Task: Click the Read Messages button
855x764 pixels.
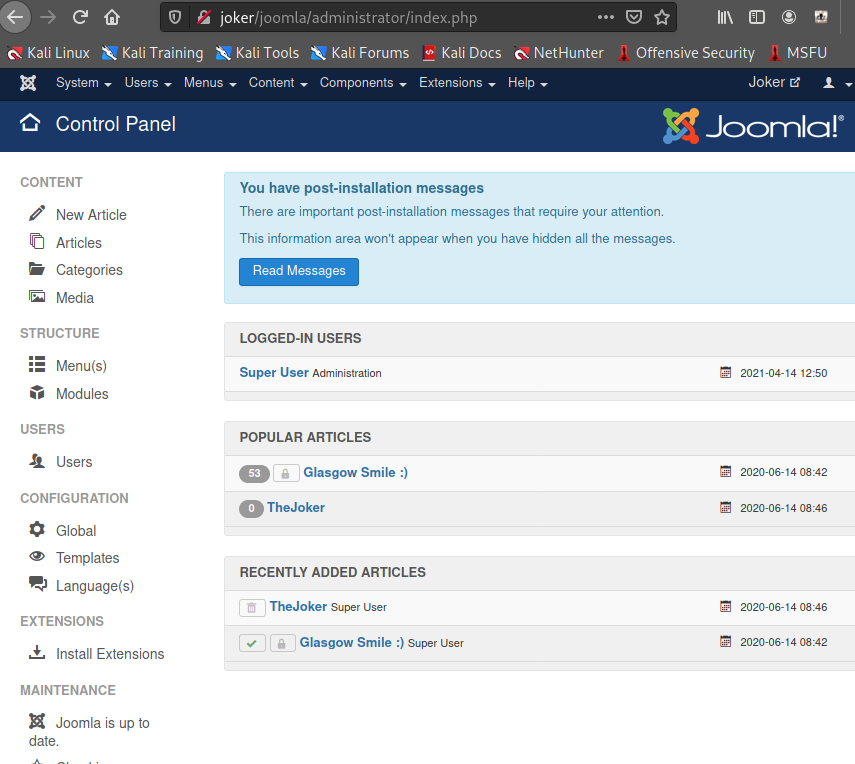Action: click(299, 272)
